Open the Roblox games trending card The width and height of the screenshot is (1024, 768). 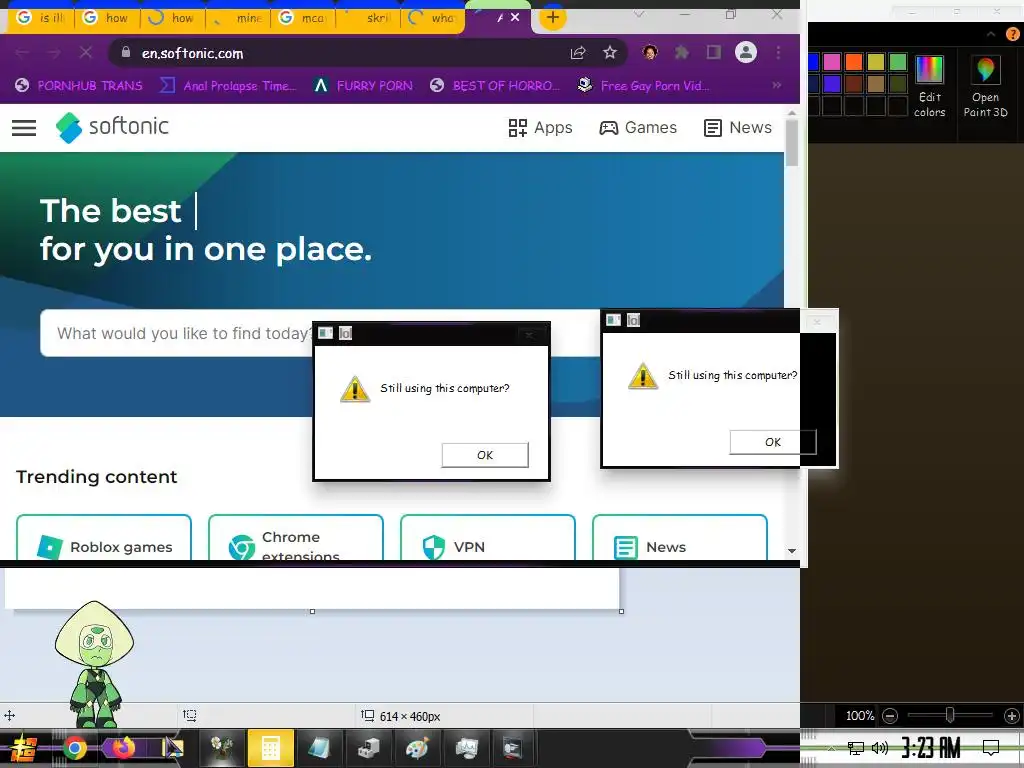[104, 538]
